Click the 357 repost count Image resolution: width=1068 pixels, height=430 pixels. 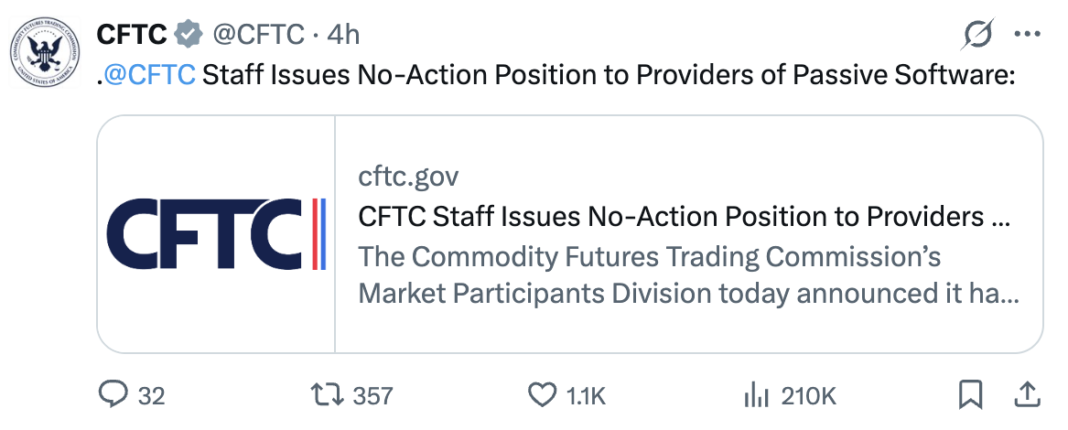[x=373, y=396]
